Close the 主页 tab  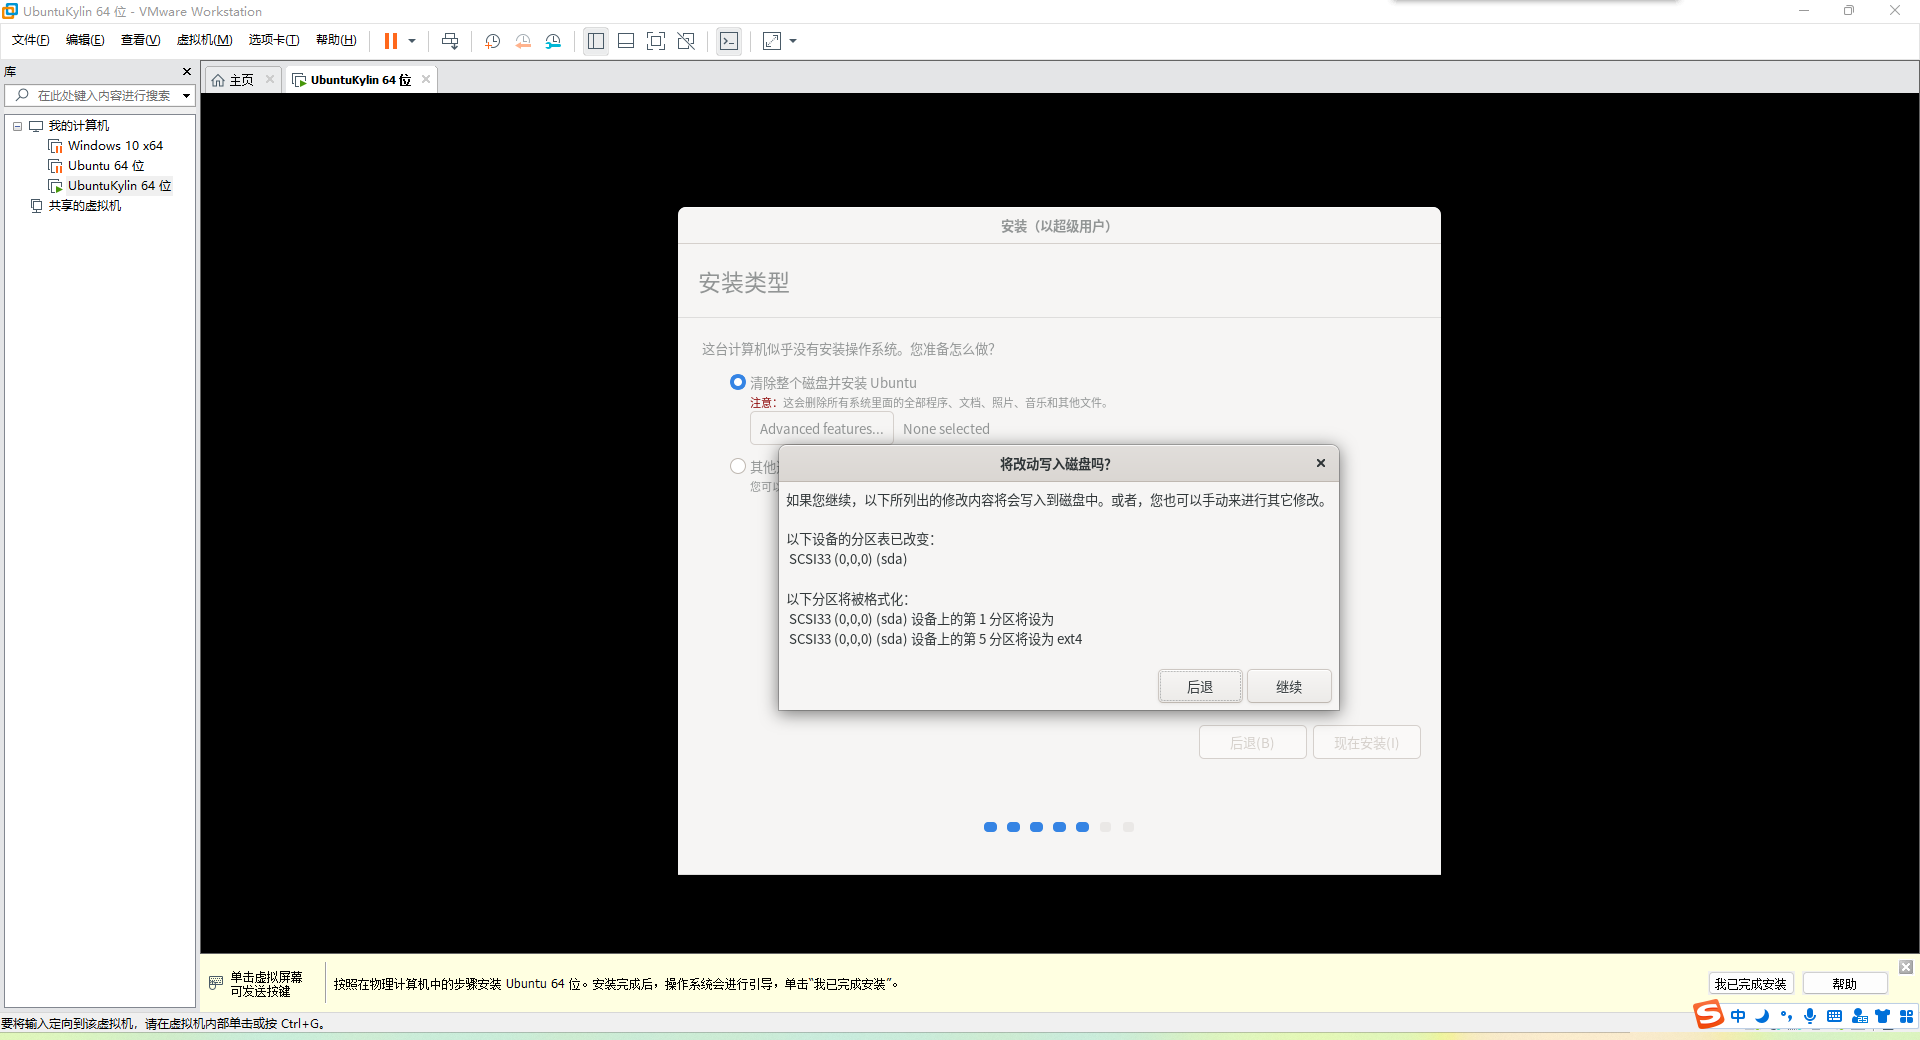270,79
